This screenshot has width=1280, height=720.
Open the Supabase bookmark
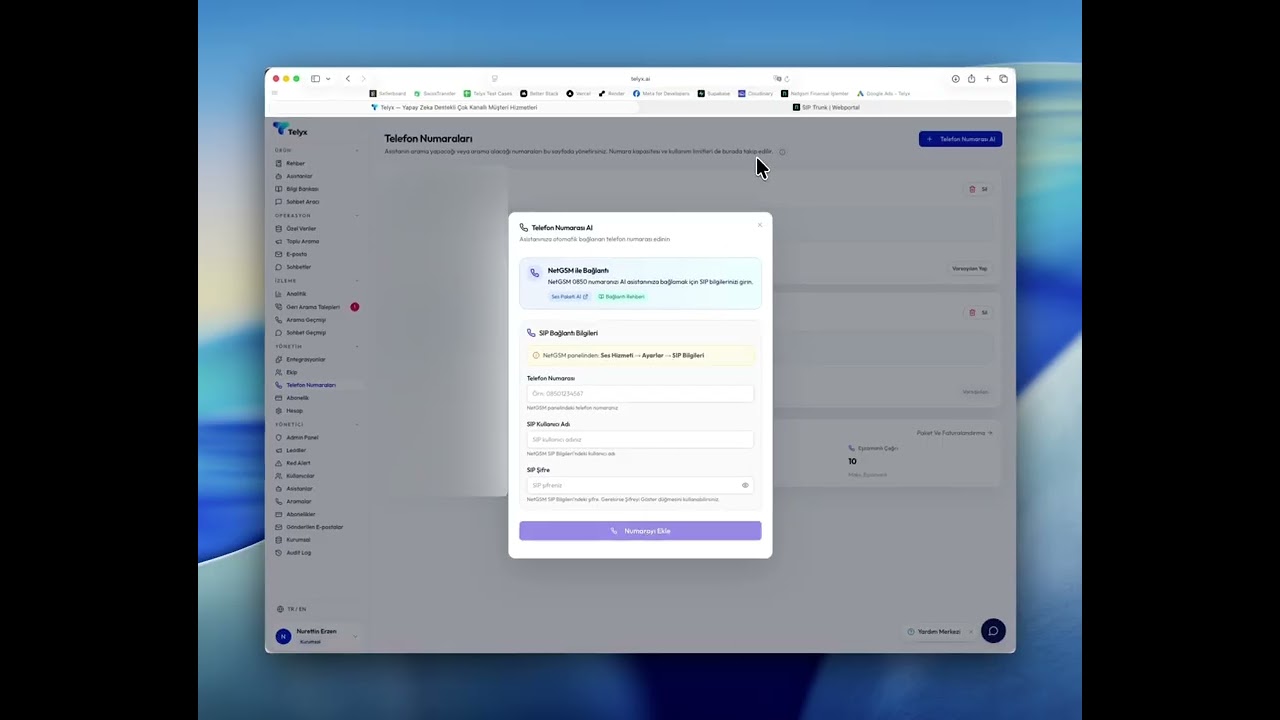[x=714, y=94]
